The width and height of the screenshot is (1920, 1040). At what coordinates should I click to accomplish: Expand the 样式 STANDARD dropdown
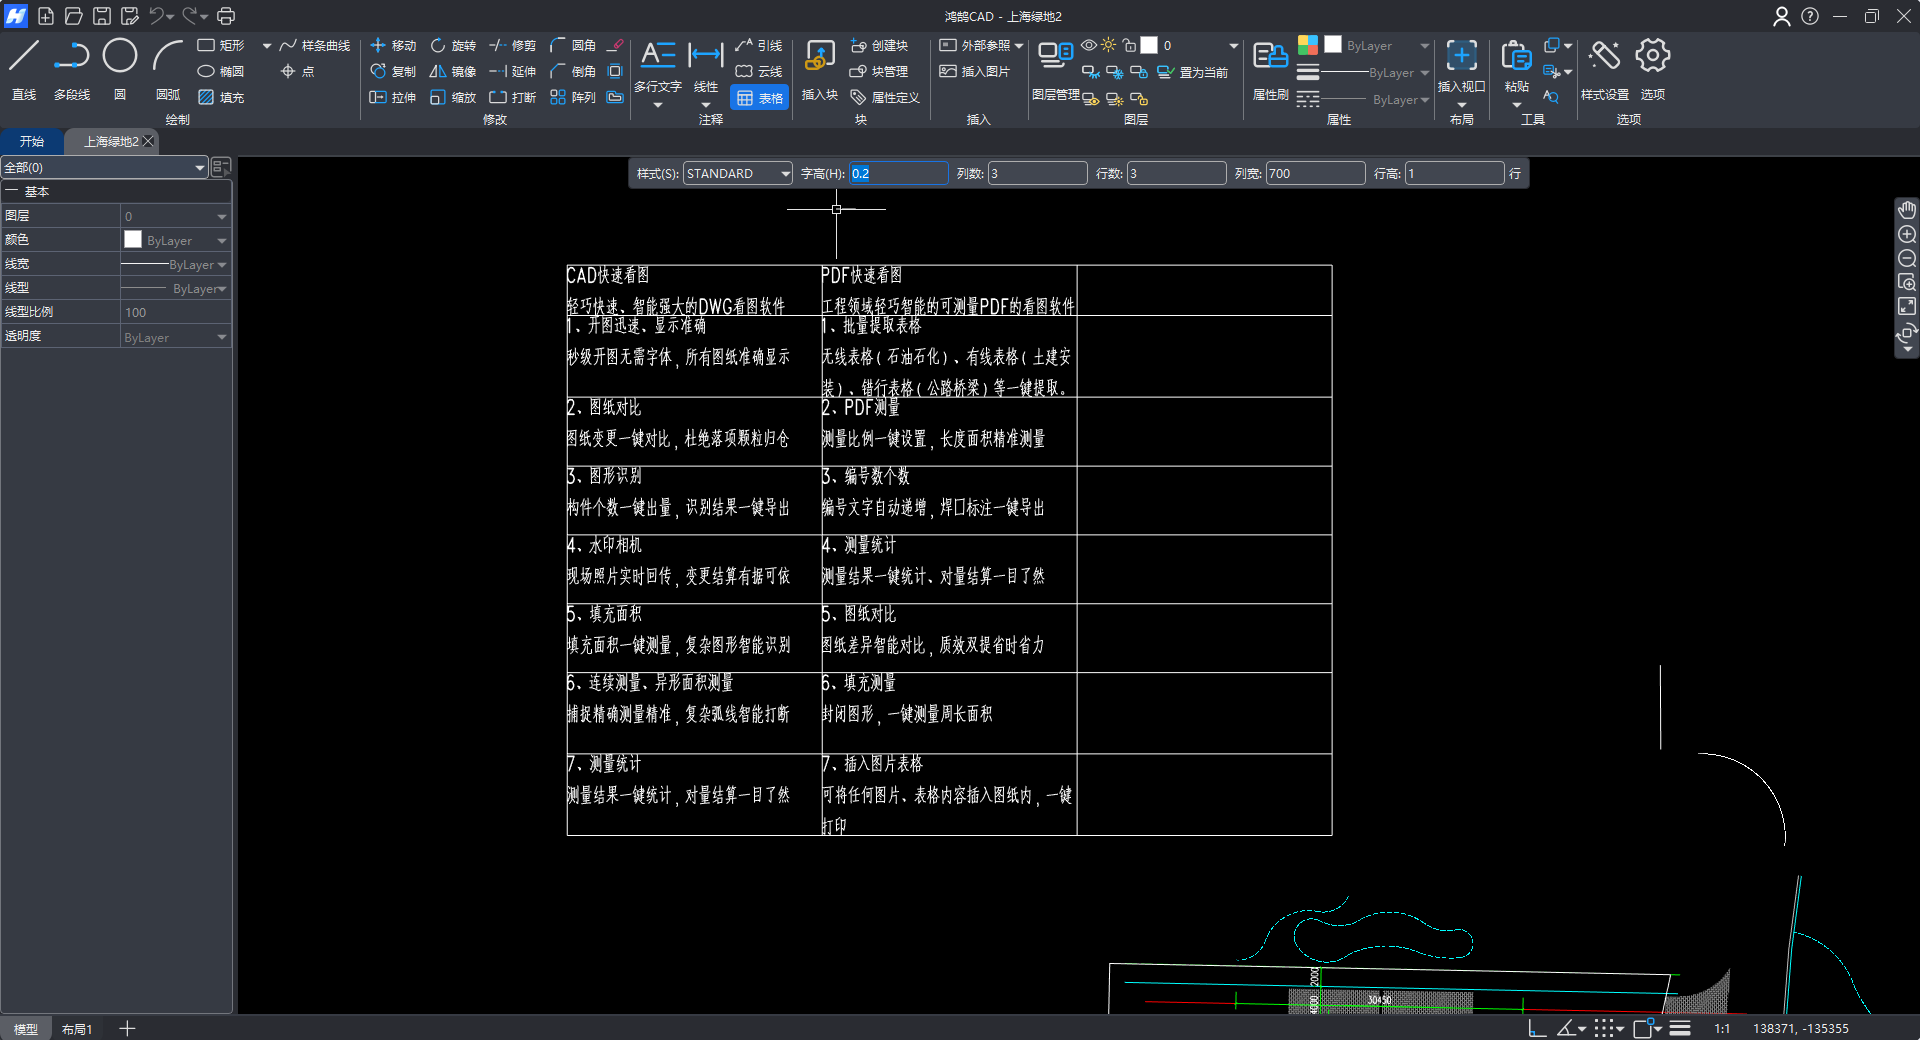point(785,174)
